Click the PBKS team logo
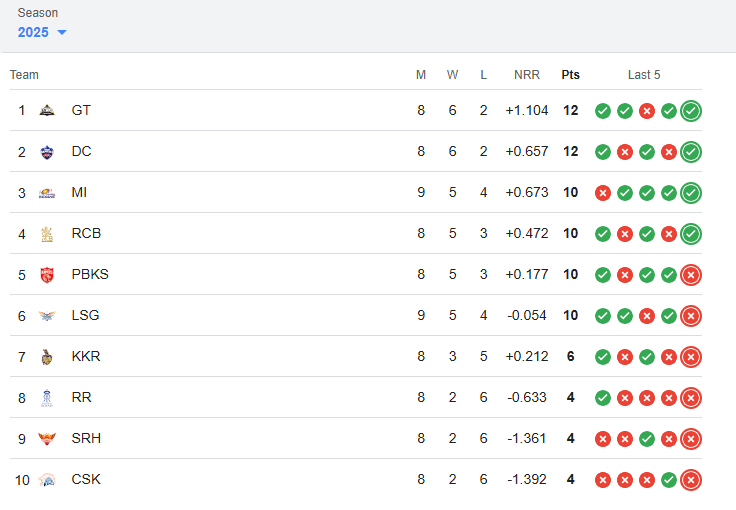Screen dimensions: 736x510 pos(47,275)
